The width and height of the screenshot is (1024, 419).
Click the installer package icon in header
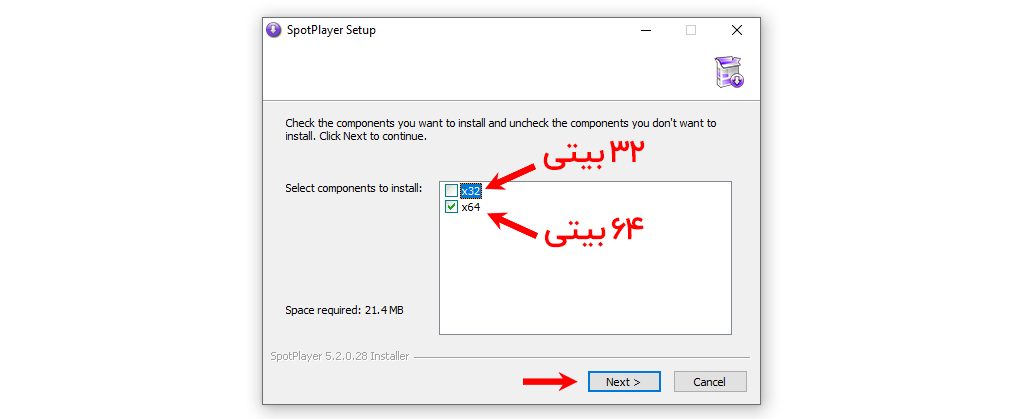(729, 73)
